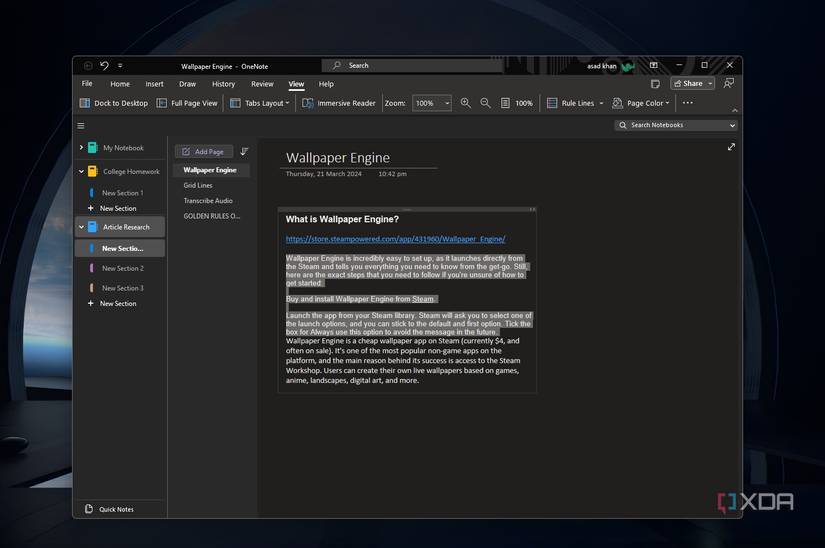Open the File menu
The width and height of the screenshot is (825, 548).
click(x=87, y=84)
